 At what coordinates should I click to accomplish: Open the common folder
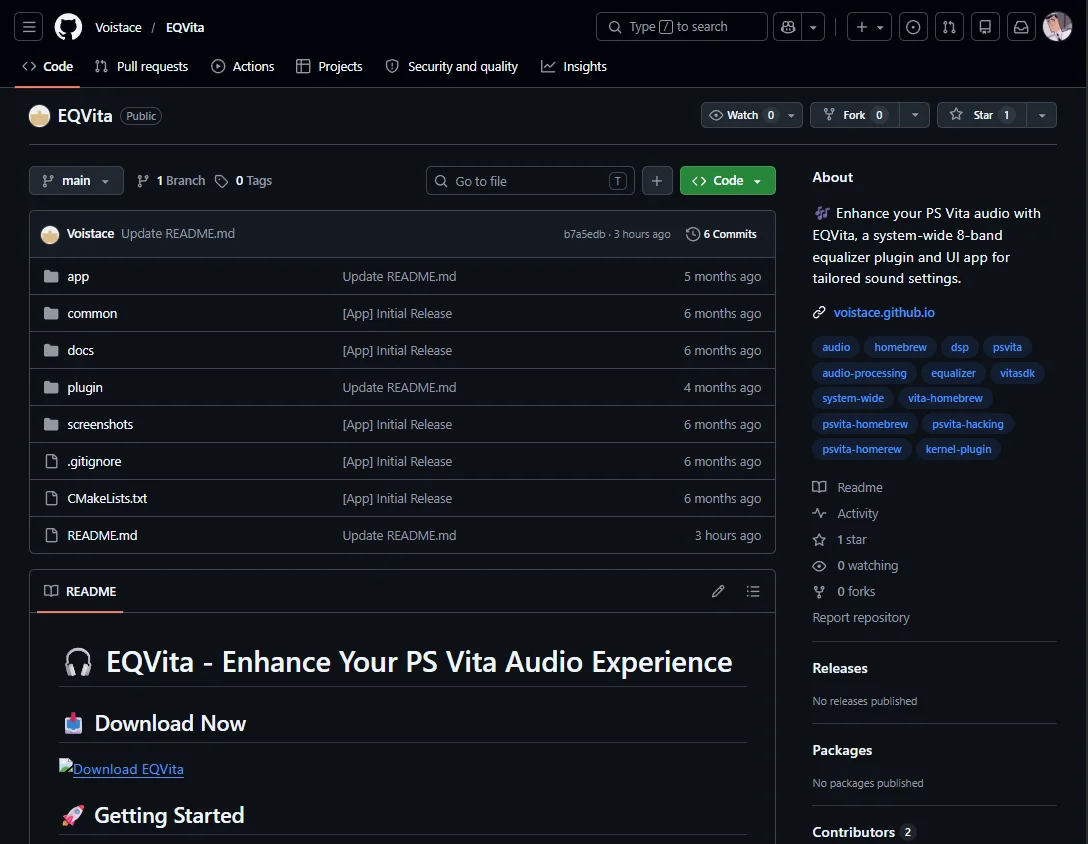92,314
